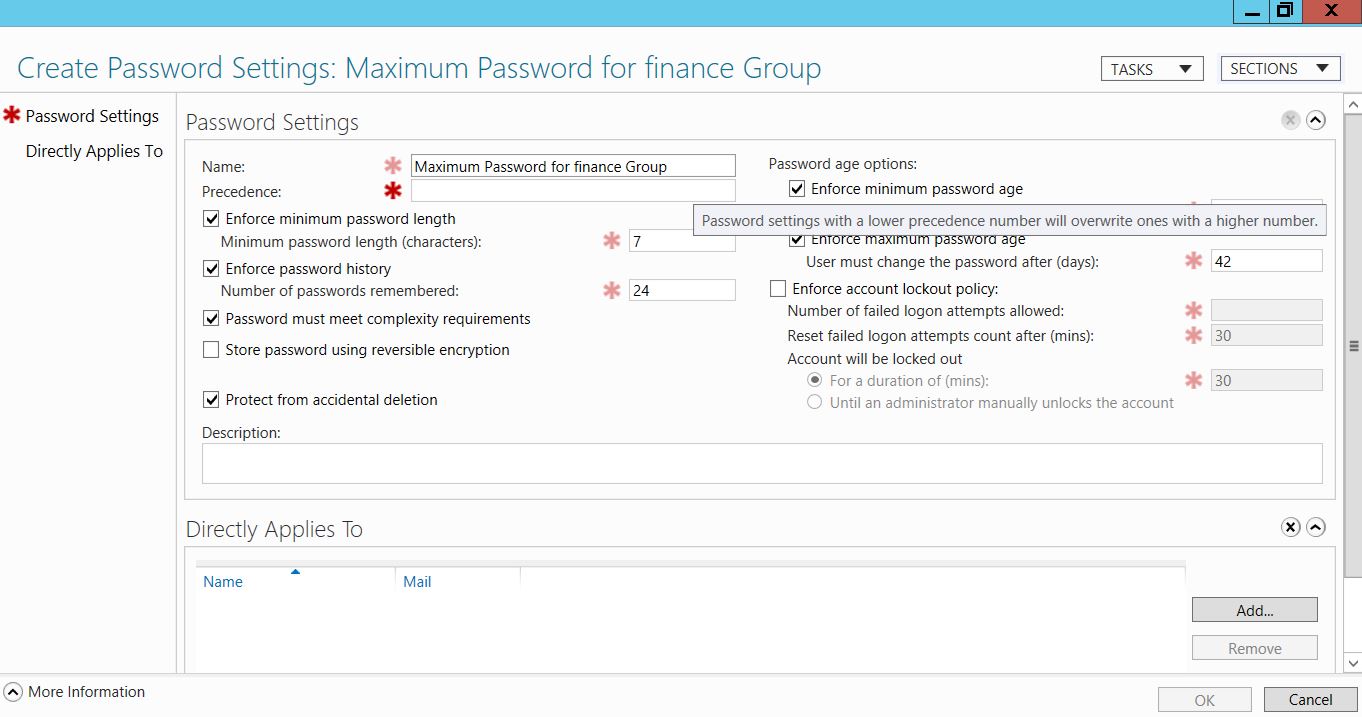Click the sort arrow above Name column
The image size is (1362, 717).
[295, 572]
